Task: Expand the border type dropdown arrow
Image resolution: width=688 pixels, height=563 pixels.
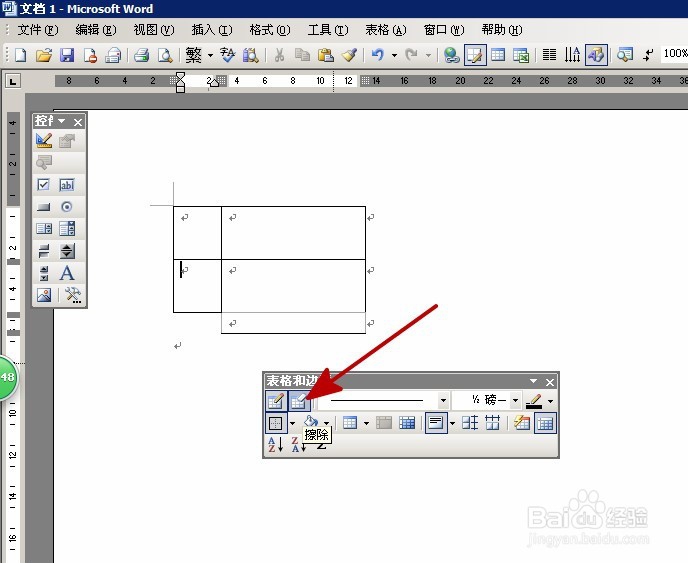Action: coord(292,423)
